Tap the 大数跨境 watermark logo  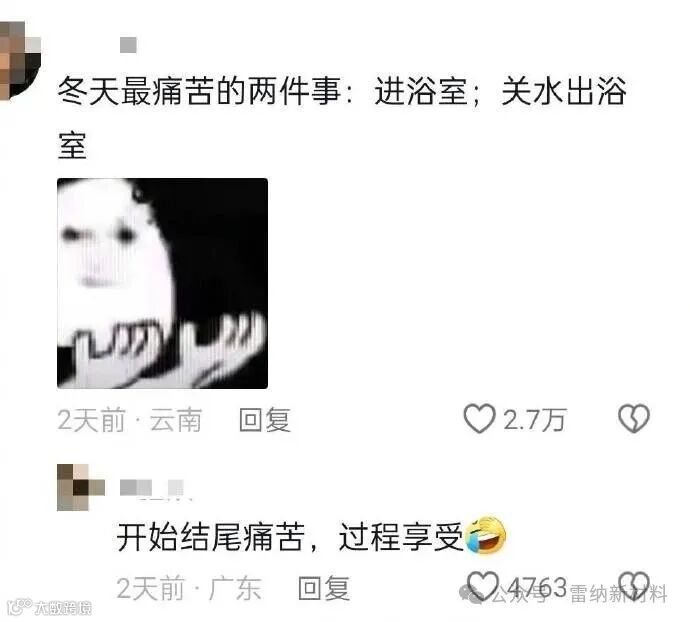(50, 607)
